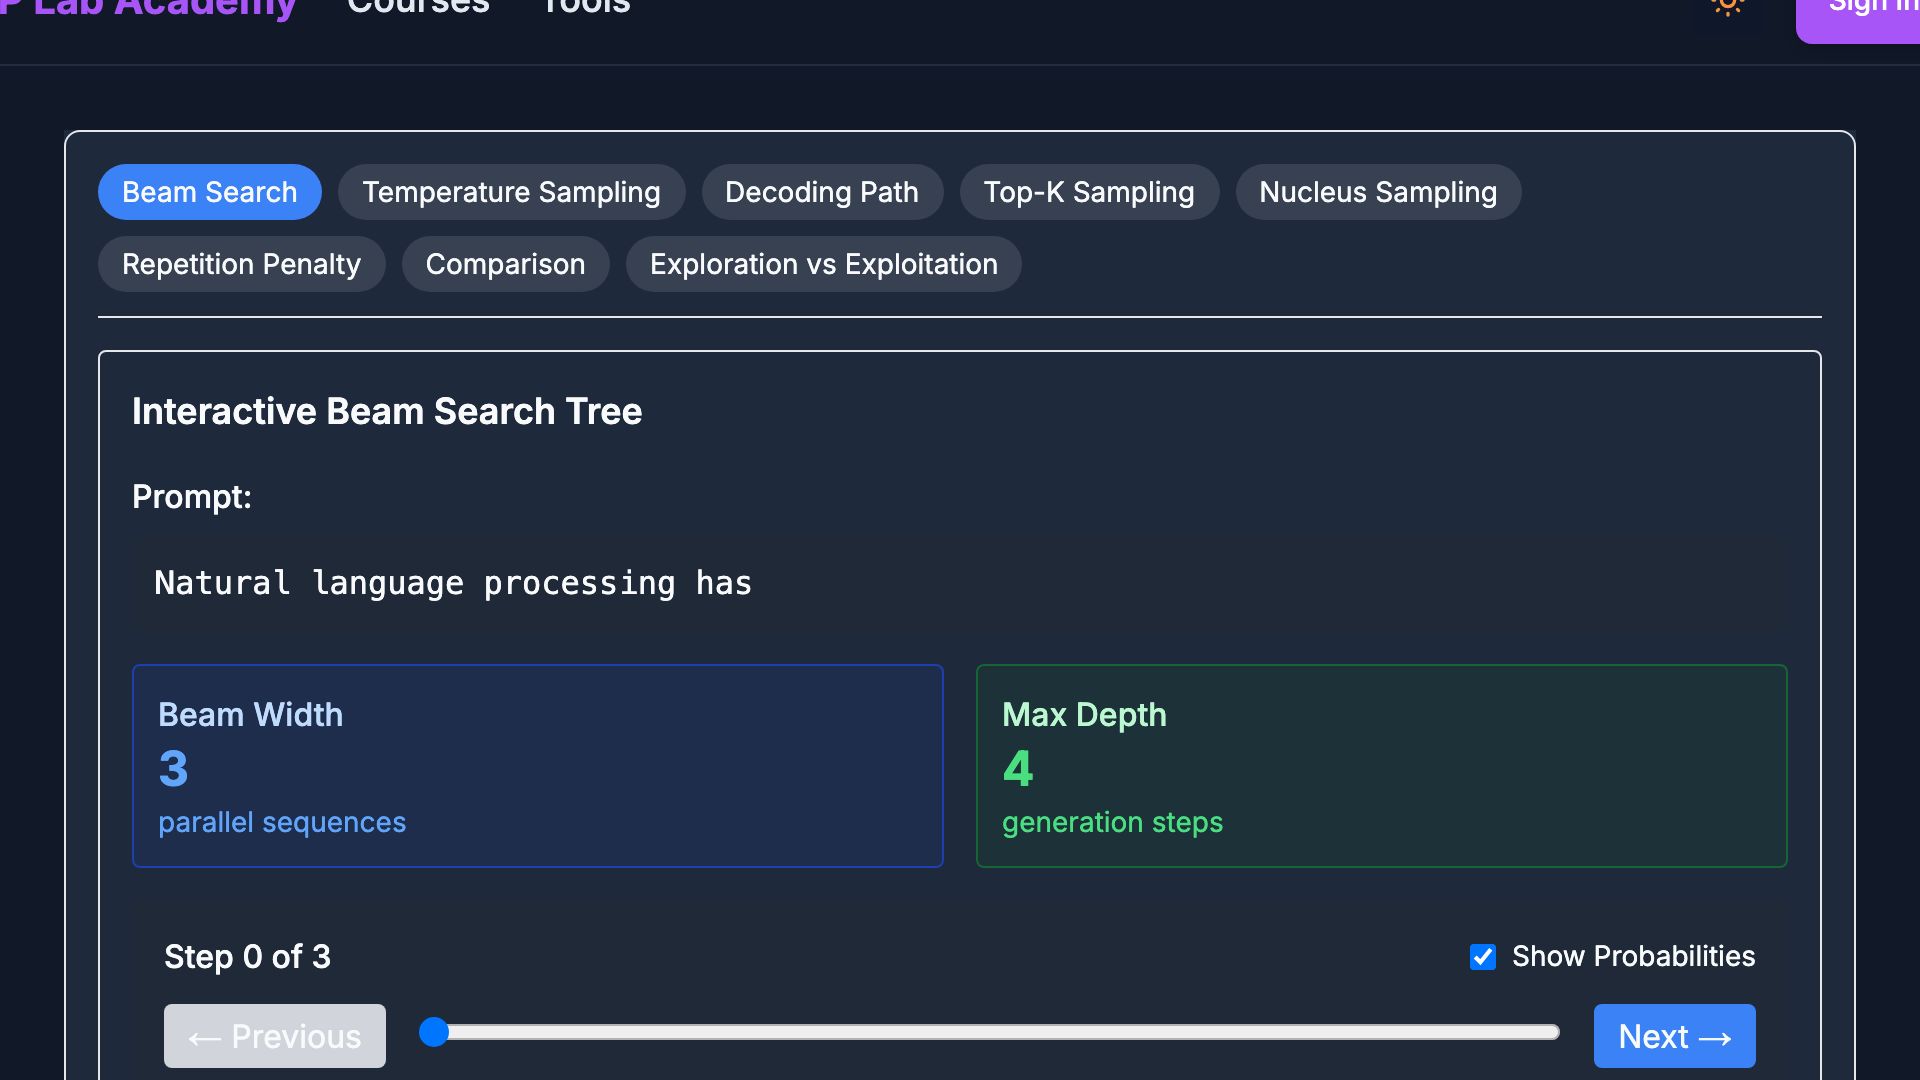Screen dimensions: 1920x1080
Task: Select the Decoding Path tab
Action: (x=822, y=192)
